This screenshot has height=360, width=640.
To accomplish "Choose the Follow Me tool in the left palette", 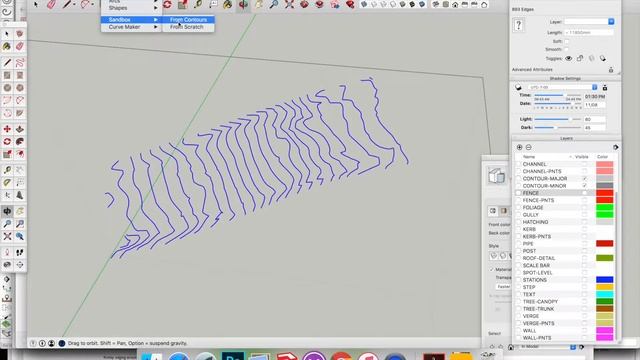I will (20, 142).
